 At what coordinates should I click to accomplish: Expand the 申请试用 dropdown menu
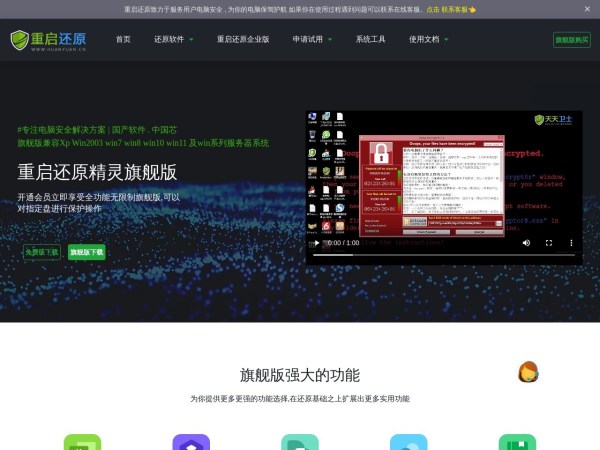tap(313, 40)
